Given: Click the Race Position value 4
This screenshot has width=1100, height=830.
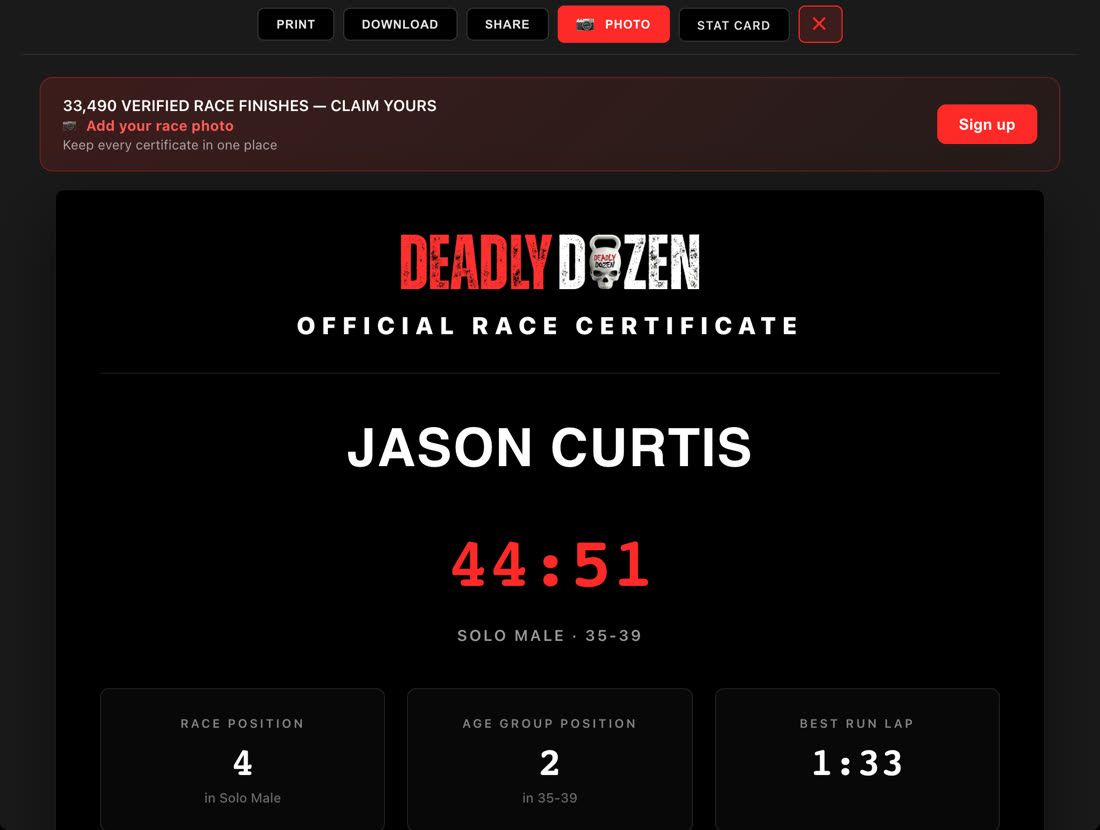Looking at the screenshot, I should [243, 763].
